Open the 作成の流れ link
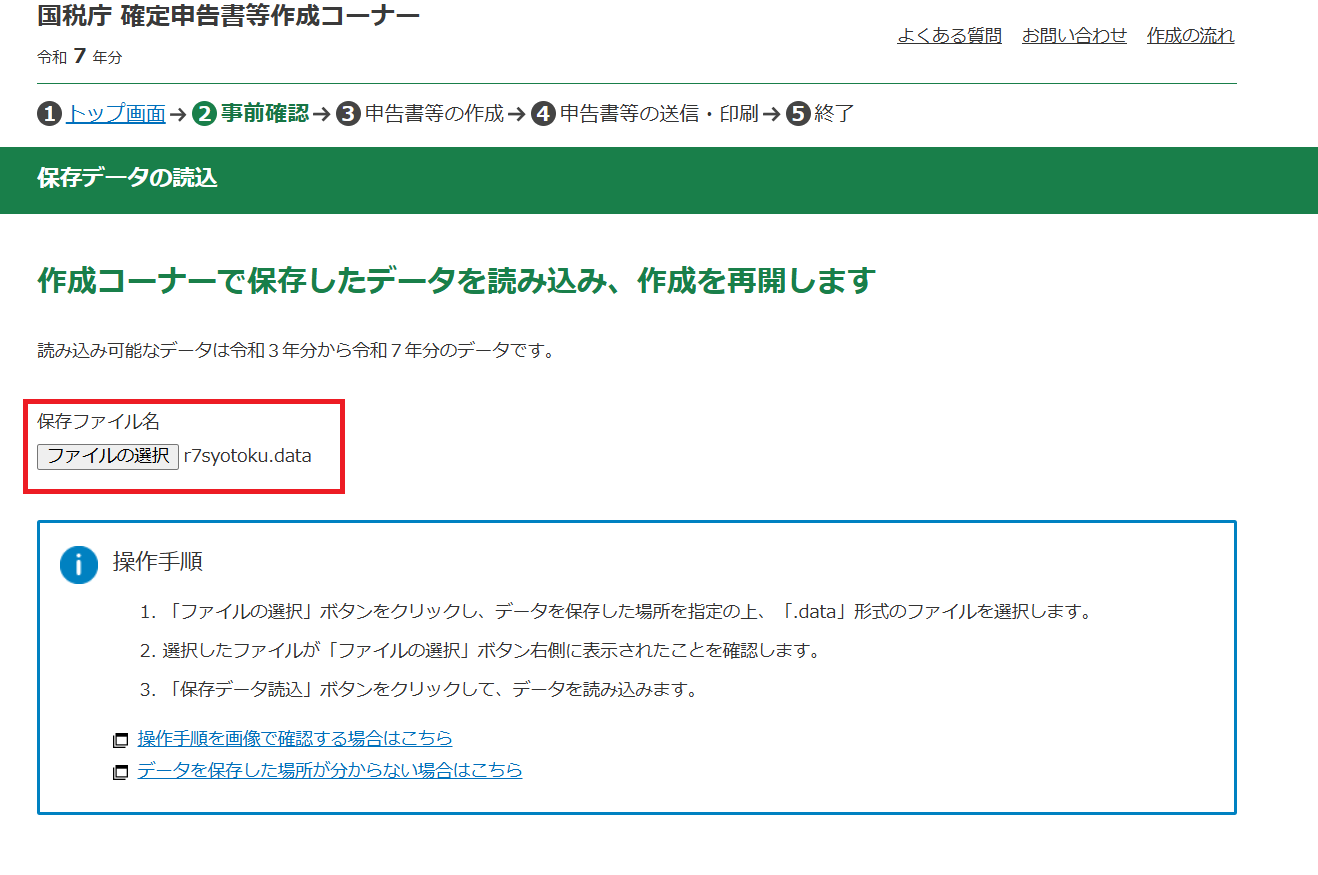 point(1190,36)
